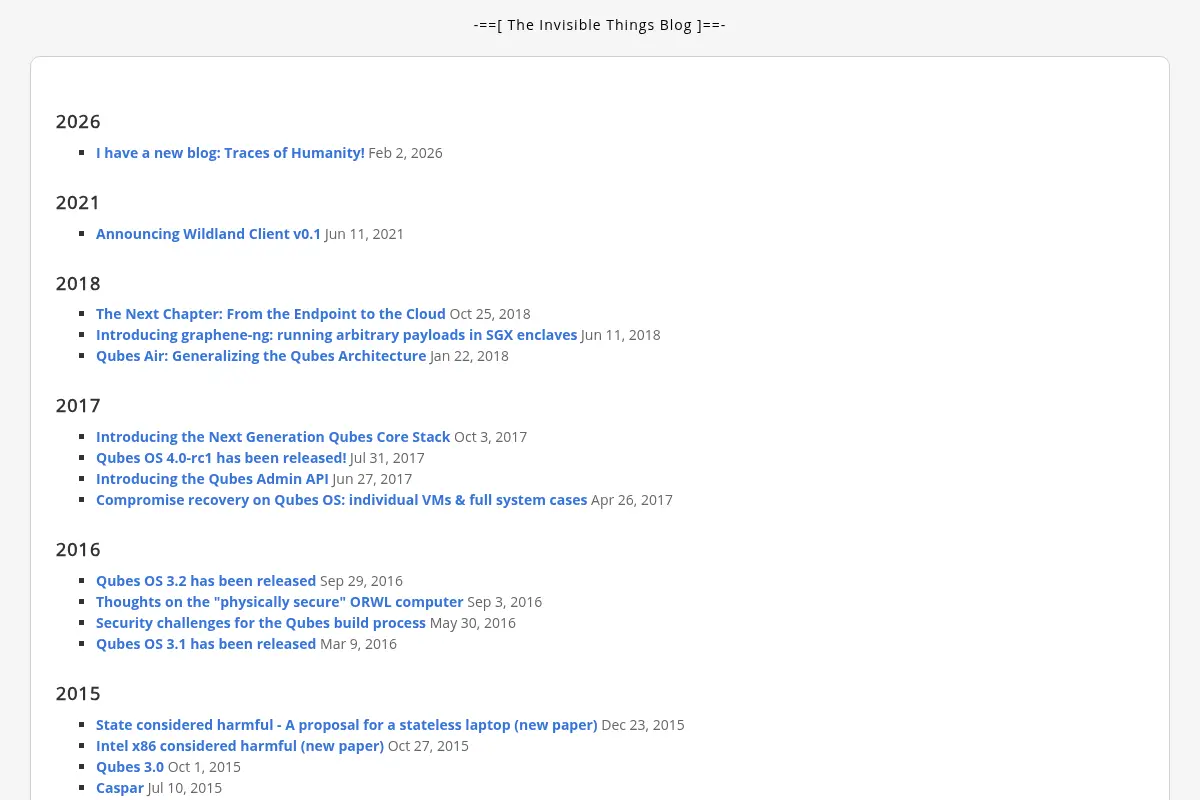This screenshot has height=800, width=1200.
Task: Open Announcing Wildland Client v0.1 post
Action: click(208, 234)
